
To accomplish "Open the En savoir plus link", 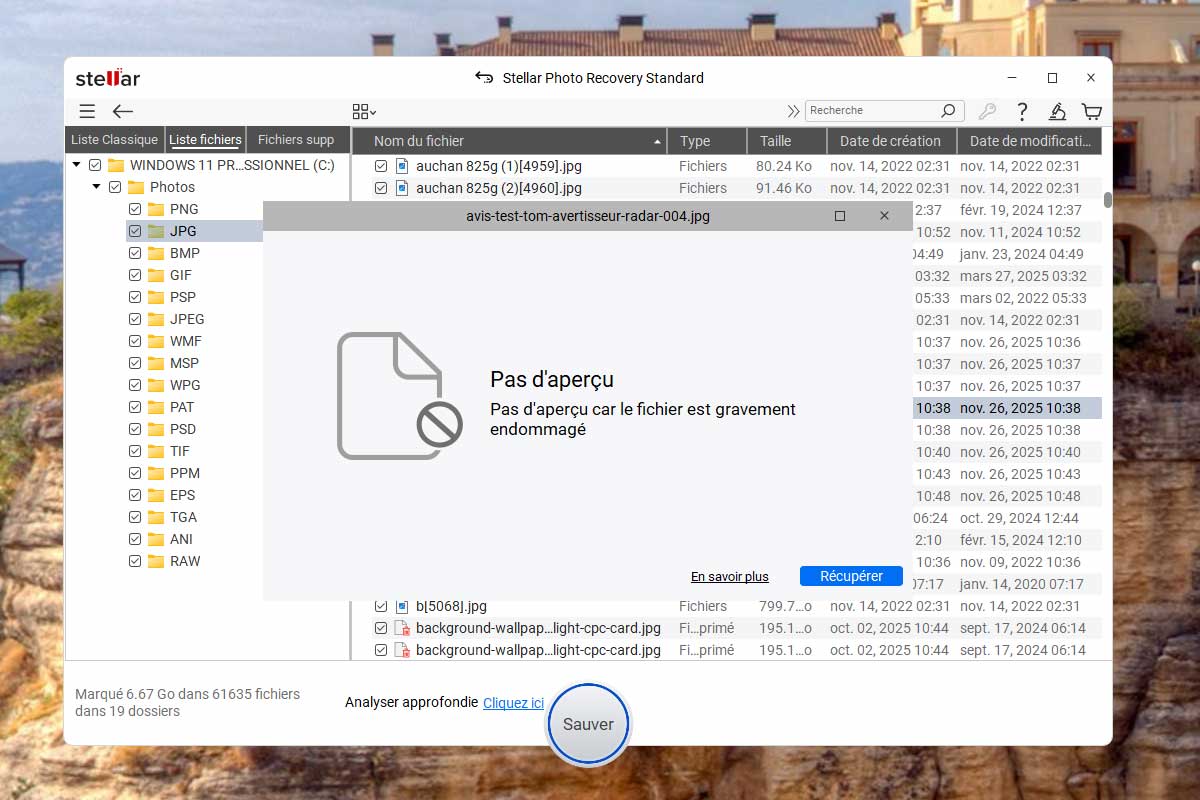I will (729, 577).
